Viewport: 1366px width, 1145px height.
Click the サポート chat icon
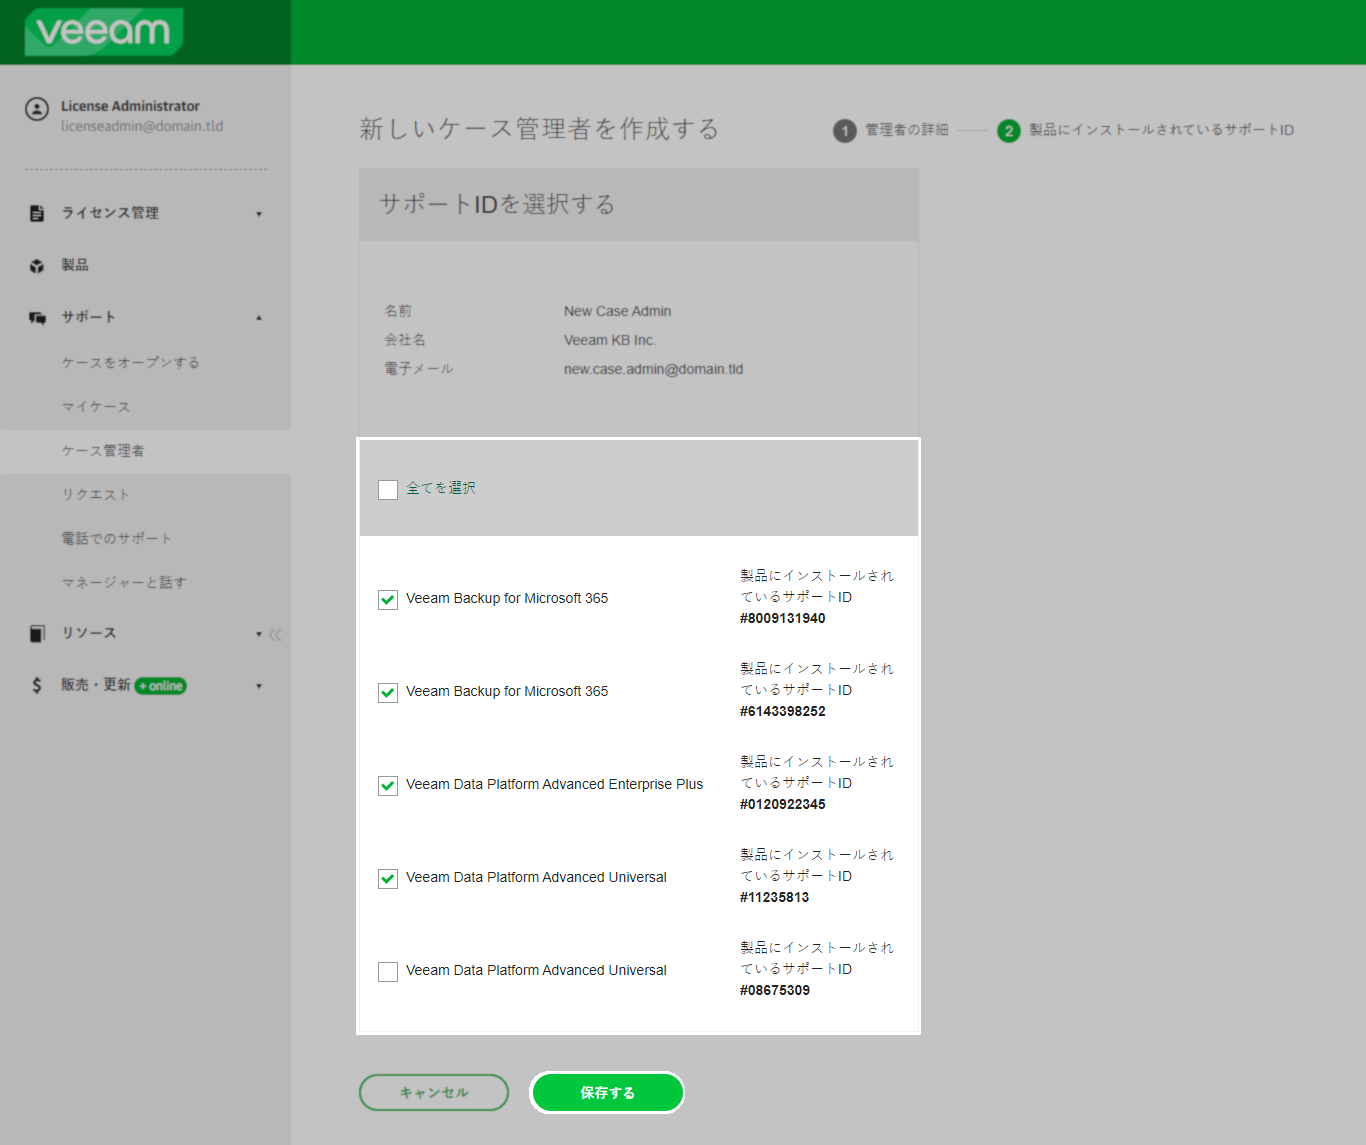(37, 318)
